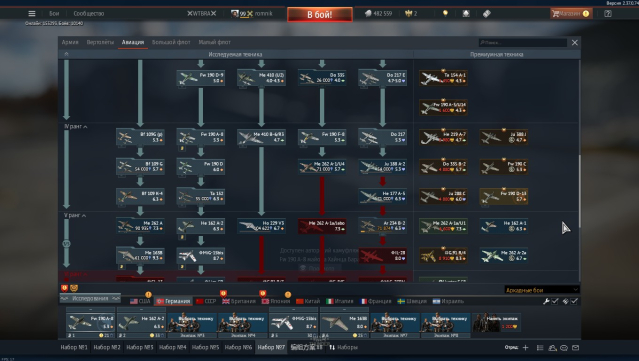Open the mail envelope icon at bottom right
Screen dimensions: 639x361
[575, 348]
